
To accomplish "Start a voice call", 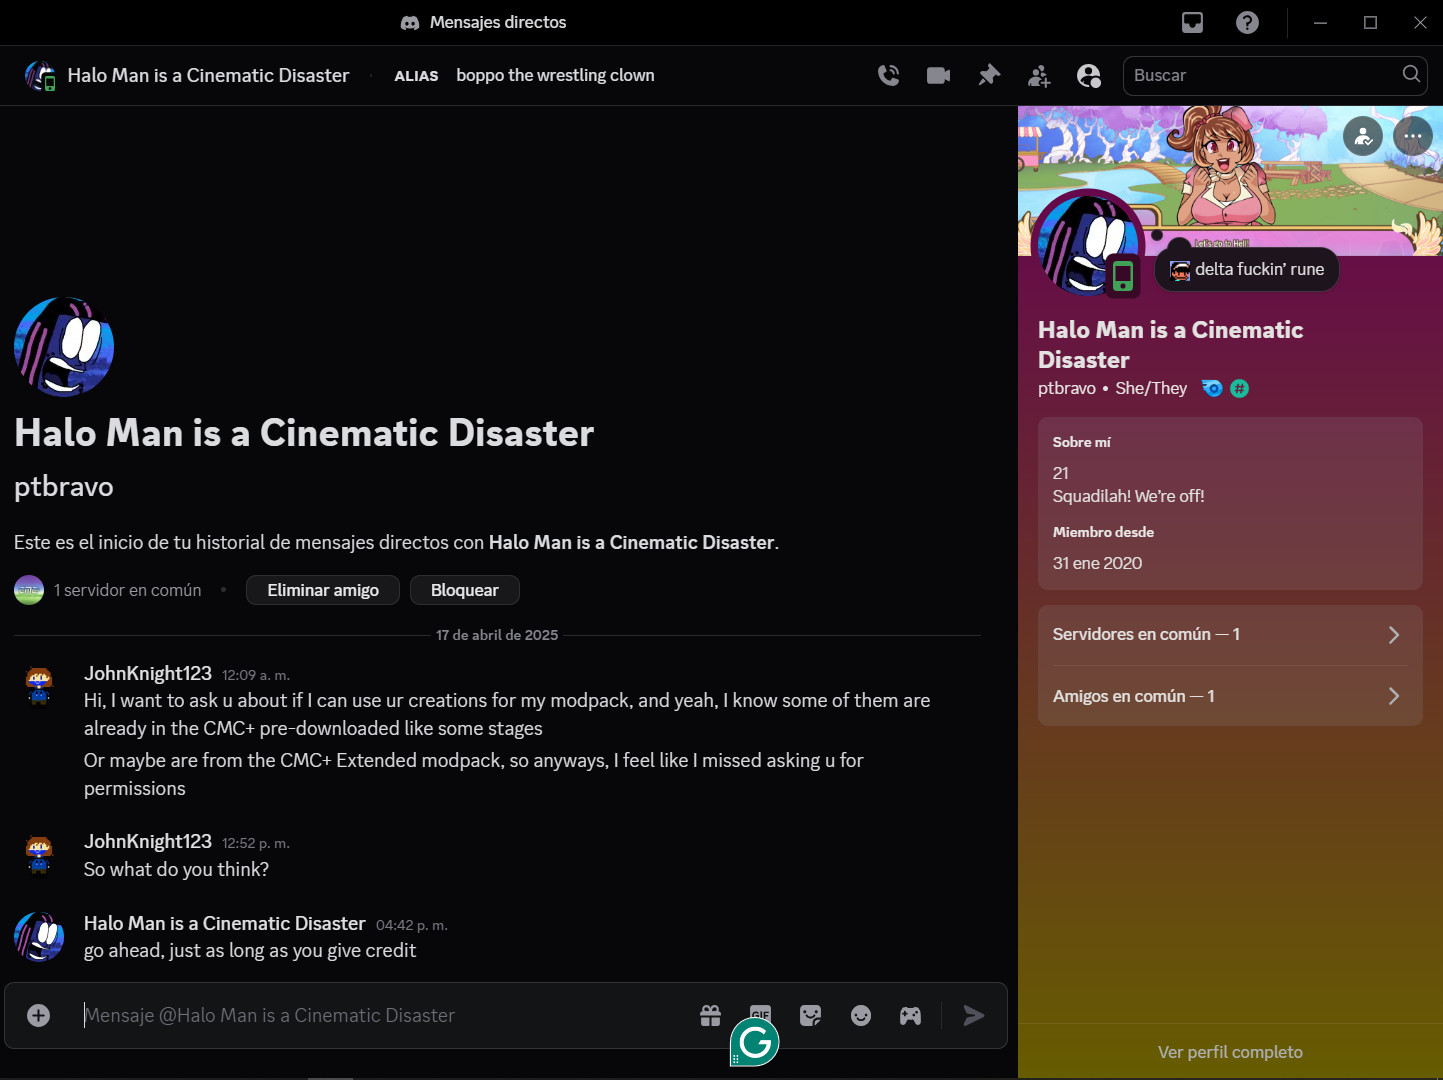I will tap(888, 75).
